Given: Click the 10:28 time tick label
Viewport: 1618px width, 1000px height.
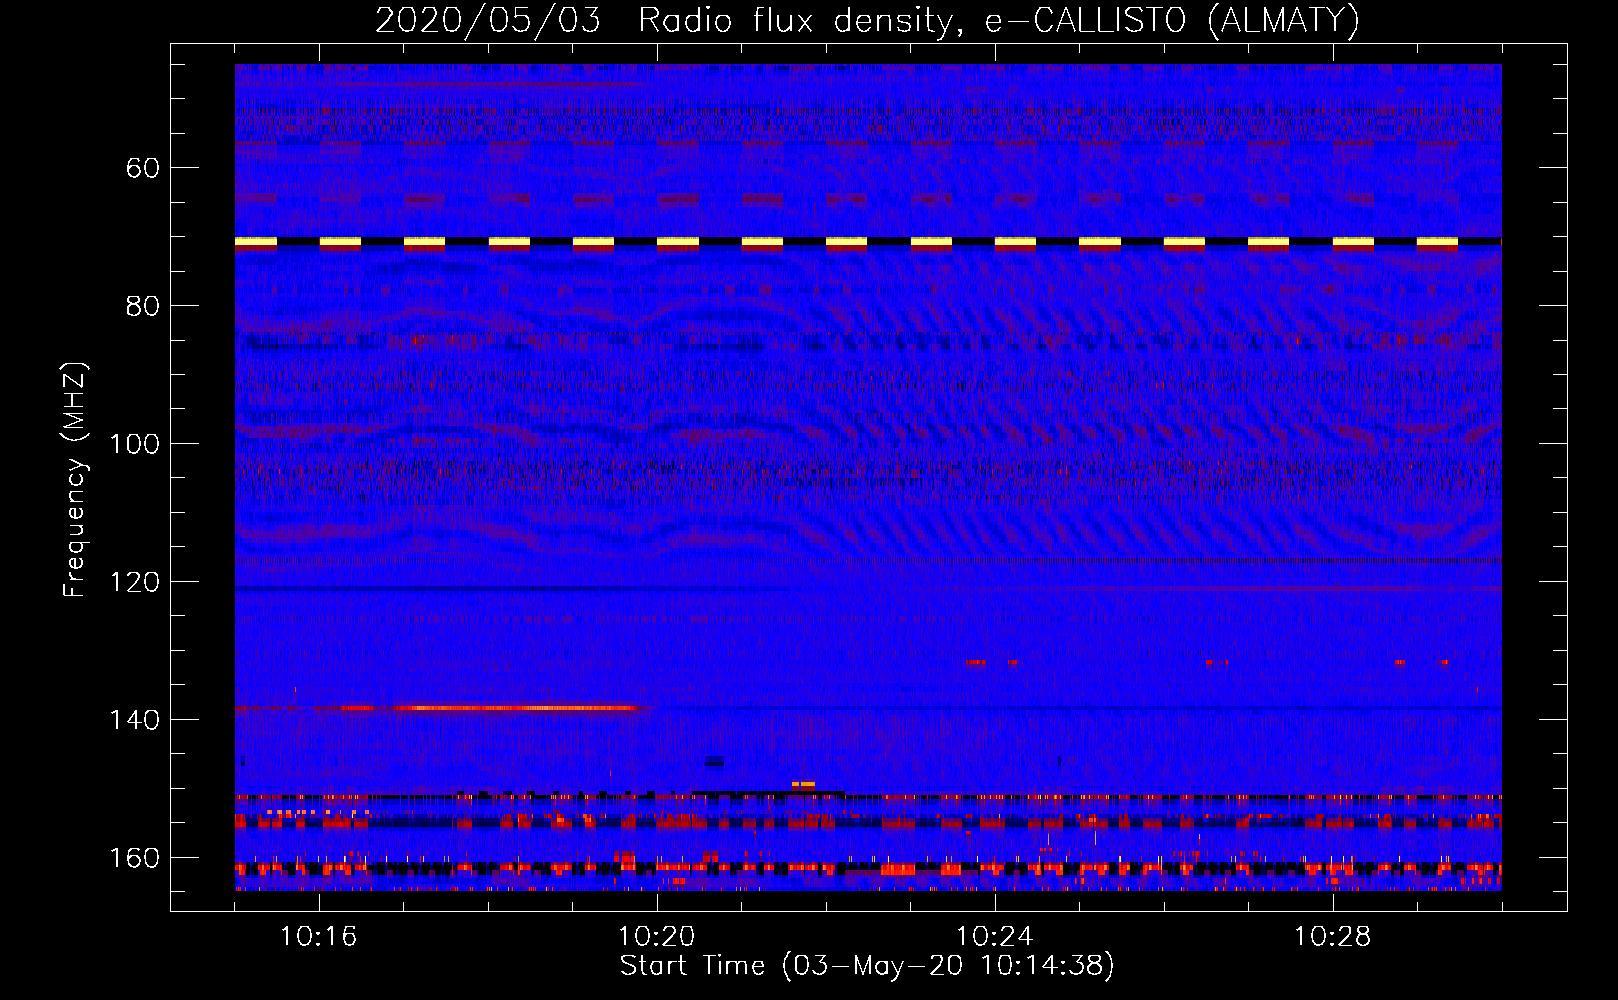Looking at the screenshot, I should tap(1333, 937).
